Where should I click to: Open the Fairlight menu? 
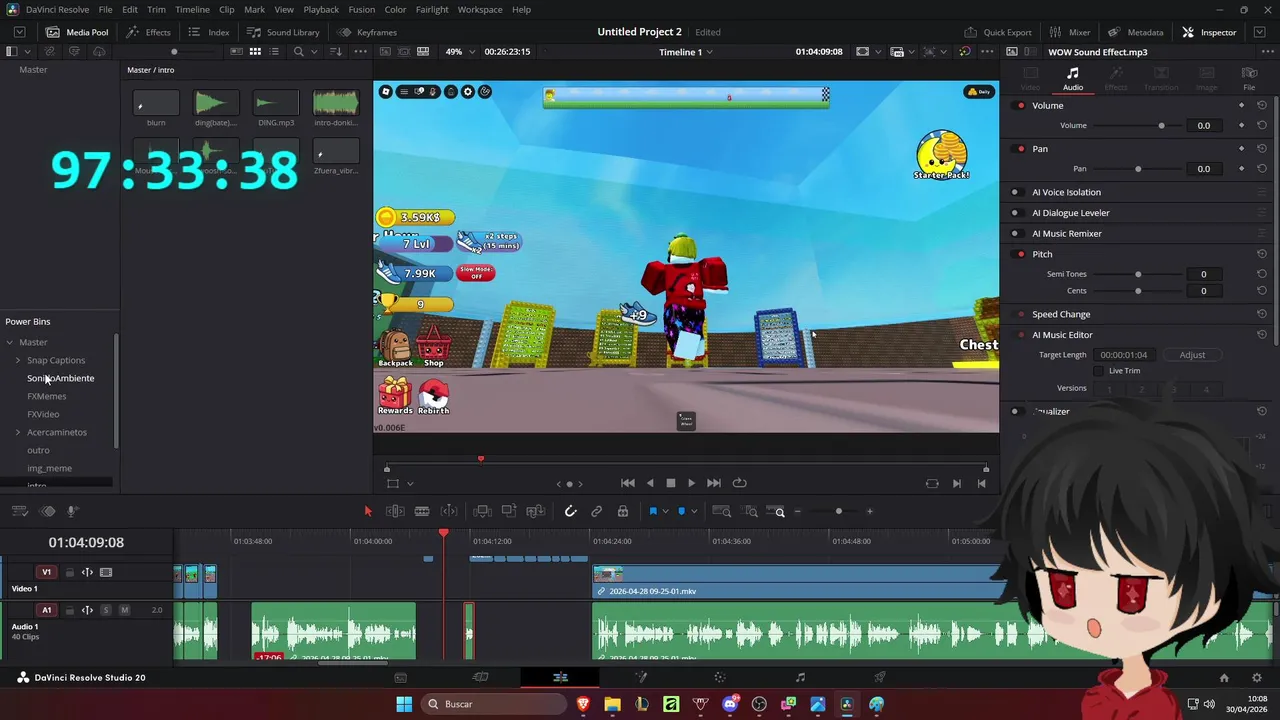tap(432, 9)
